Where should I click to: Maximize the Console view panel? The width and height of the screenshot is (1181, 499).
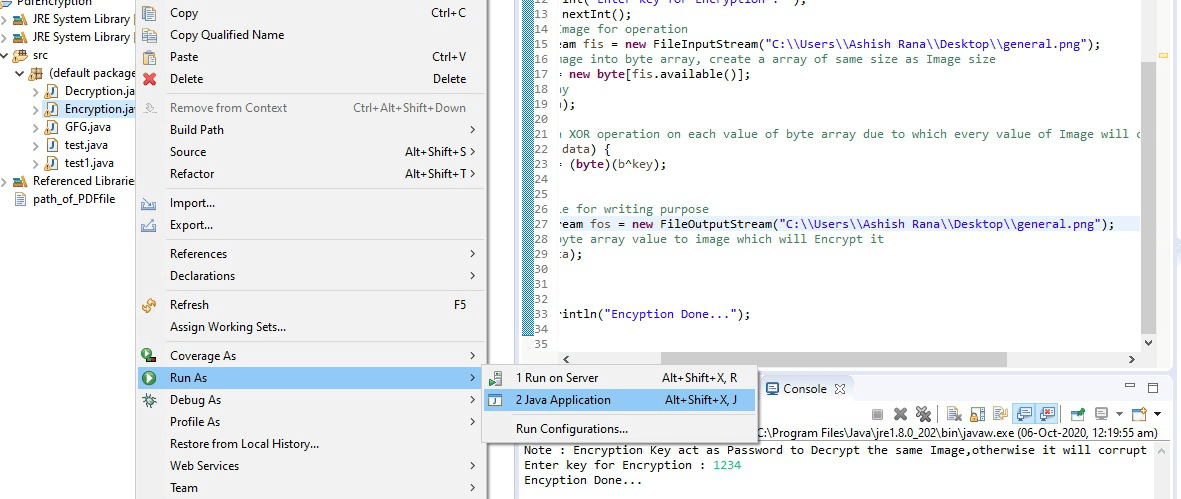click(1152, 388)
